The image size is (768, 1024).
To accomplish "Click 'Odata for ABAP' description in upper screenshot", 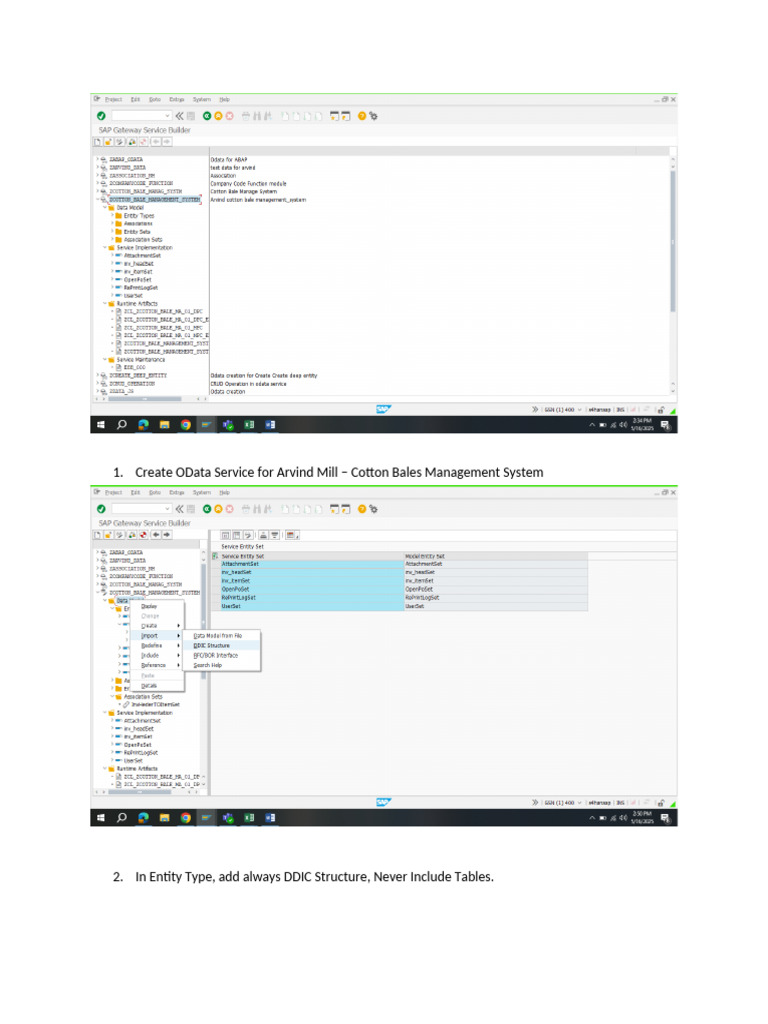I will 229,160.
